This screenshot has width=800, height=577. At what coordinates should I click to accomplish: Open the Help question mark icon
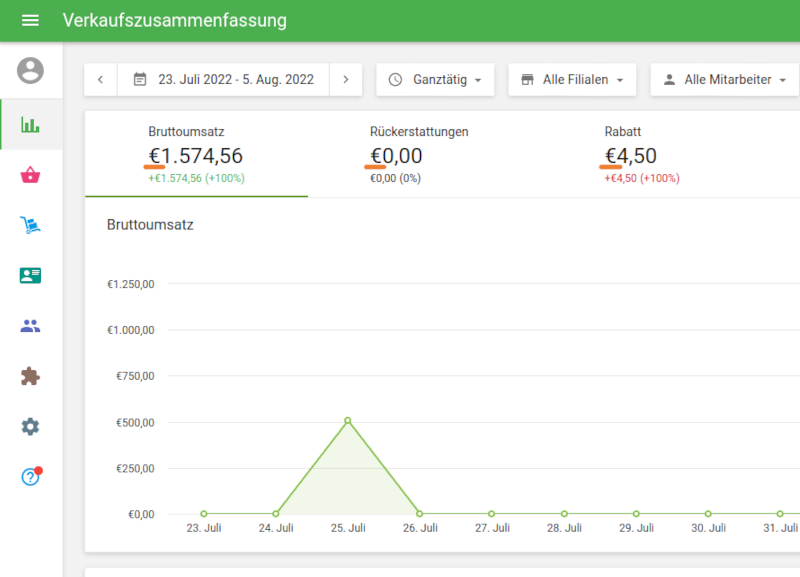(31, 477)
